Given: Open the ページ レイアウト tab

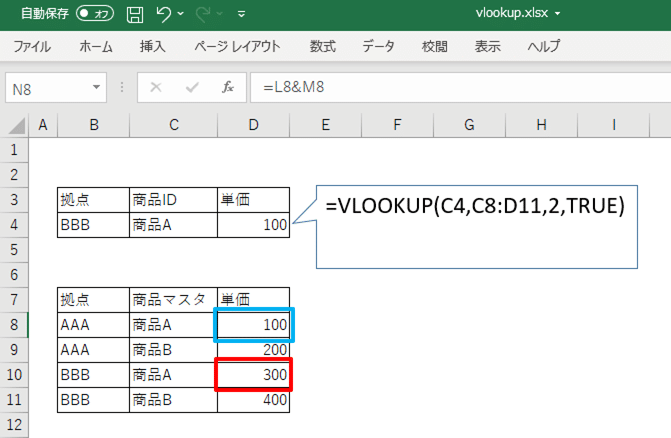Looking at the screenshot, I should click(238, 46).
